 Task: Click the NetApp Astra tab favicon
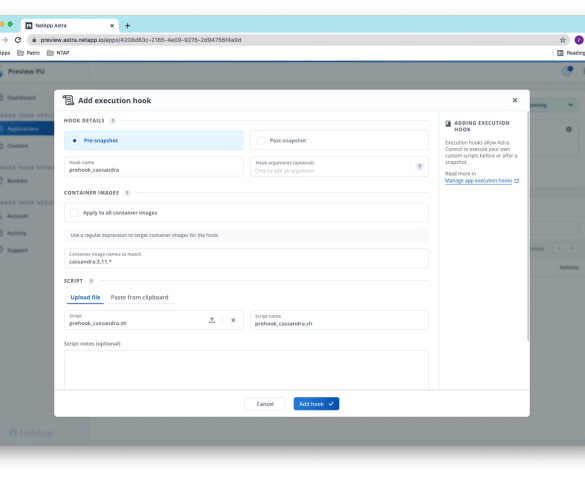29,26
